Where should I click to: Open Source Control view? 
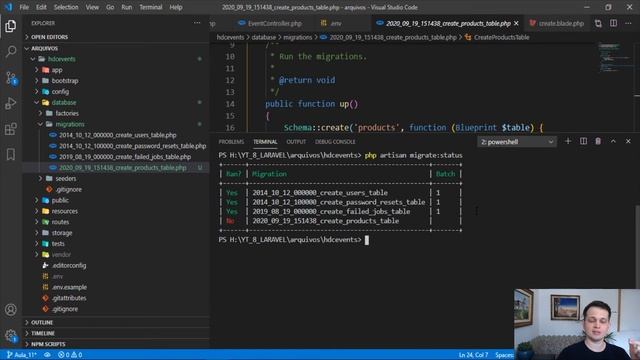[11, 78]
